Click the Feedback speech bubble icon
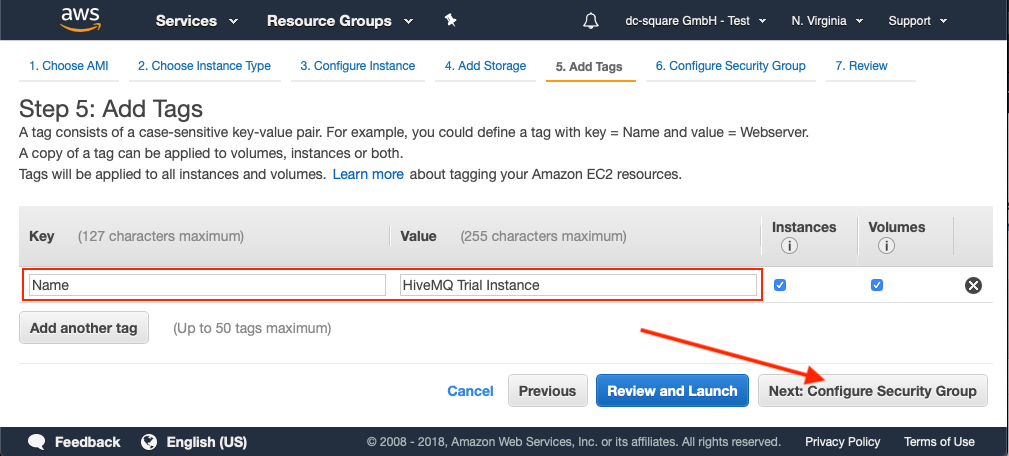Viewport: 1009px width, 456px height. click(x=37, y=442)
